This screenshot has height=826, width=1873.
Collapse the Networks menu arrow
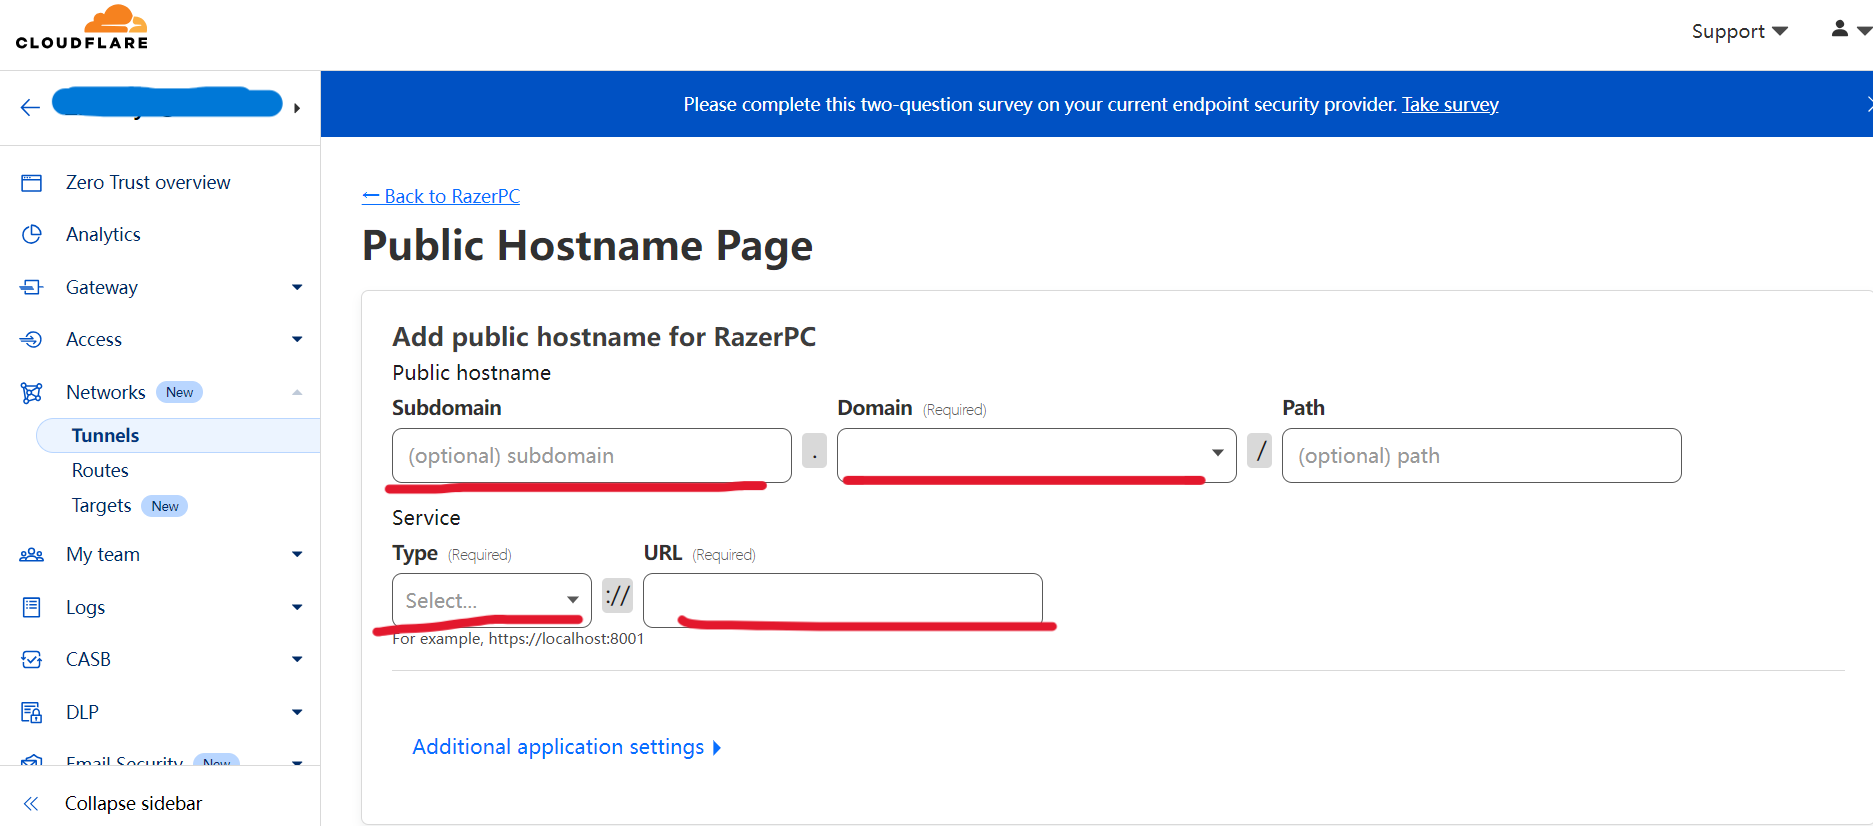(297, 392)
